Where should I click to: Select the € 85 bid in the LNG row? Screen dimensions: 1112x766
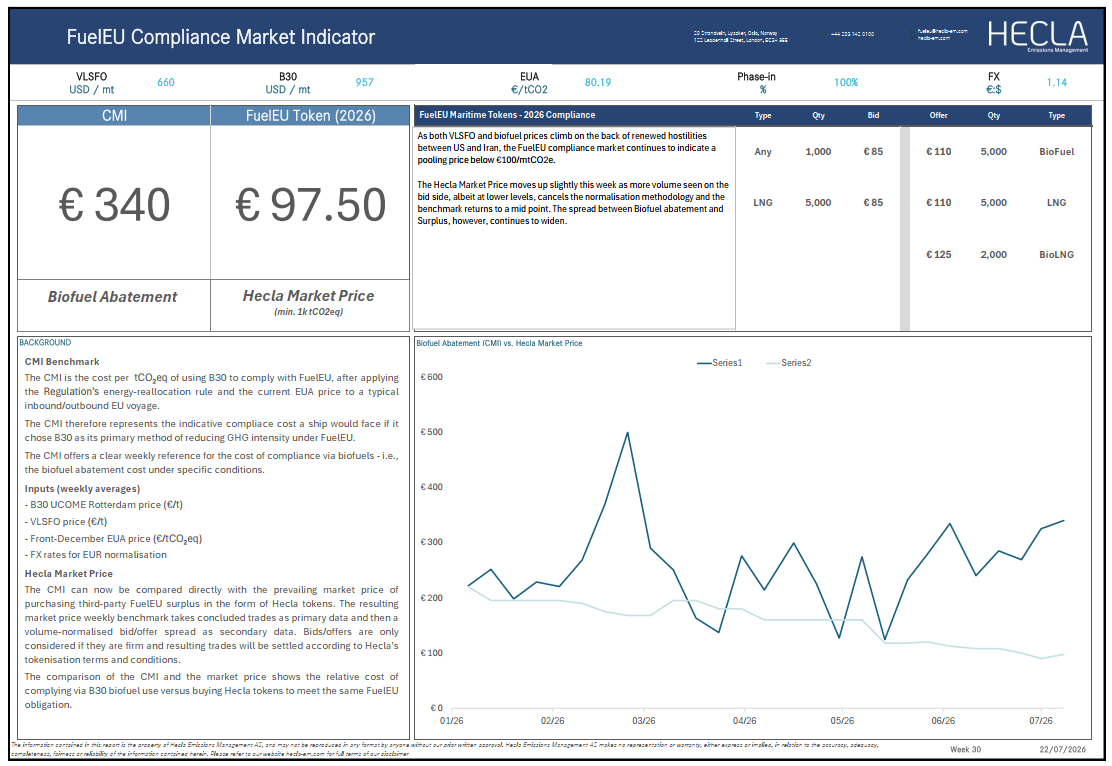coord(873,203)
